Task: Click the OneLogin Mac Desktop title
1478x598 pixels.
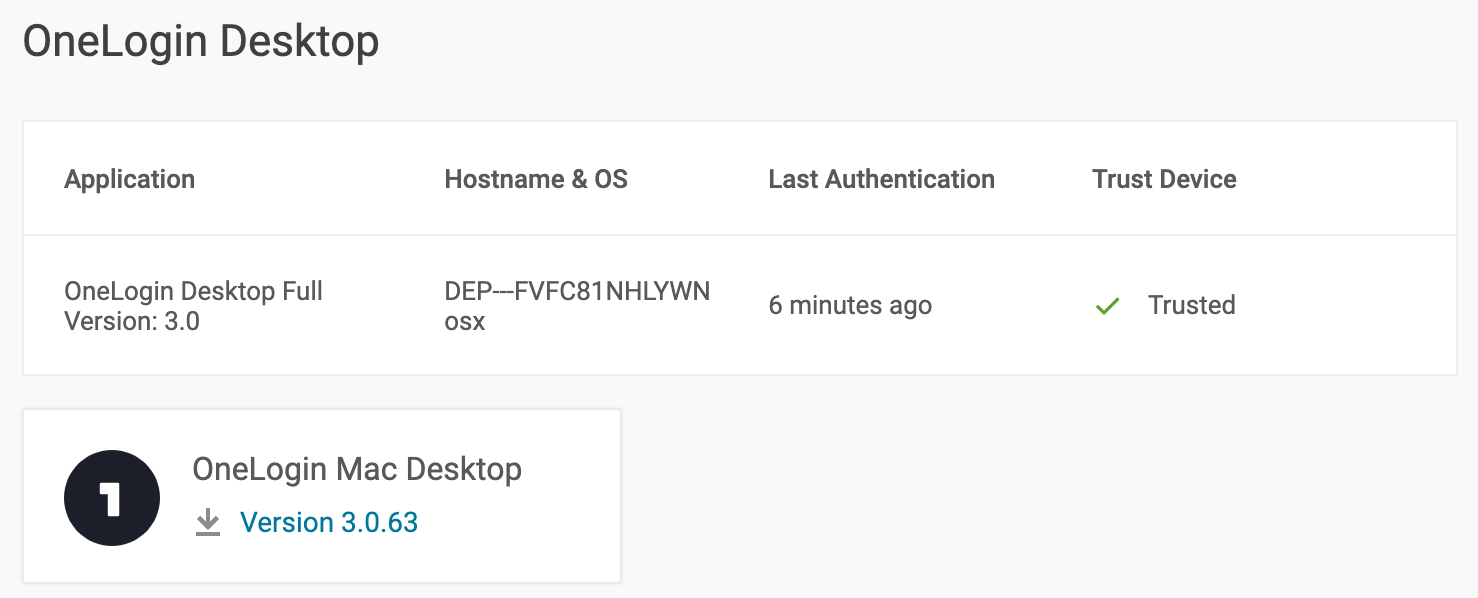Action: [357, 469]
